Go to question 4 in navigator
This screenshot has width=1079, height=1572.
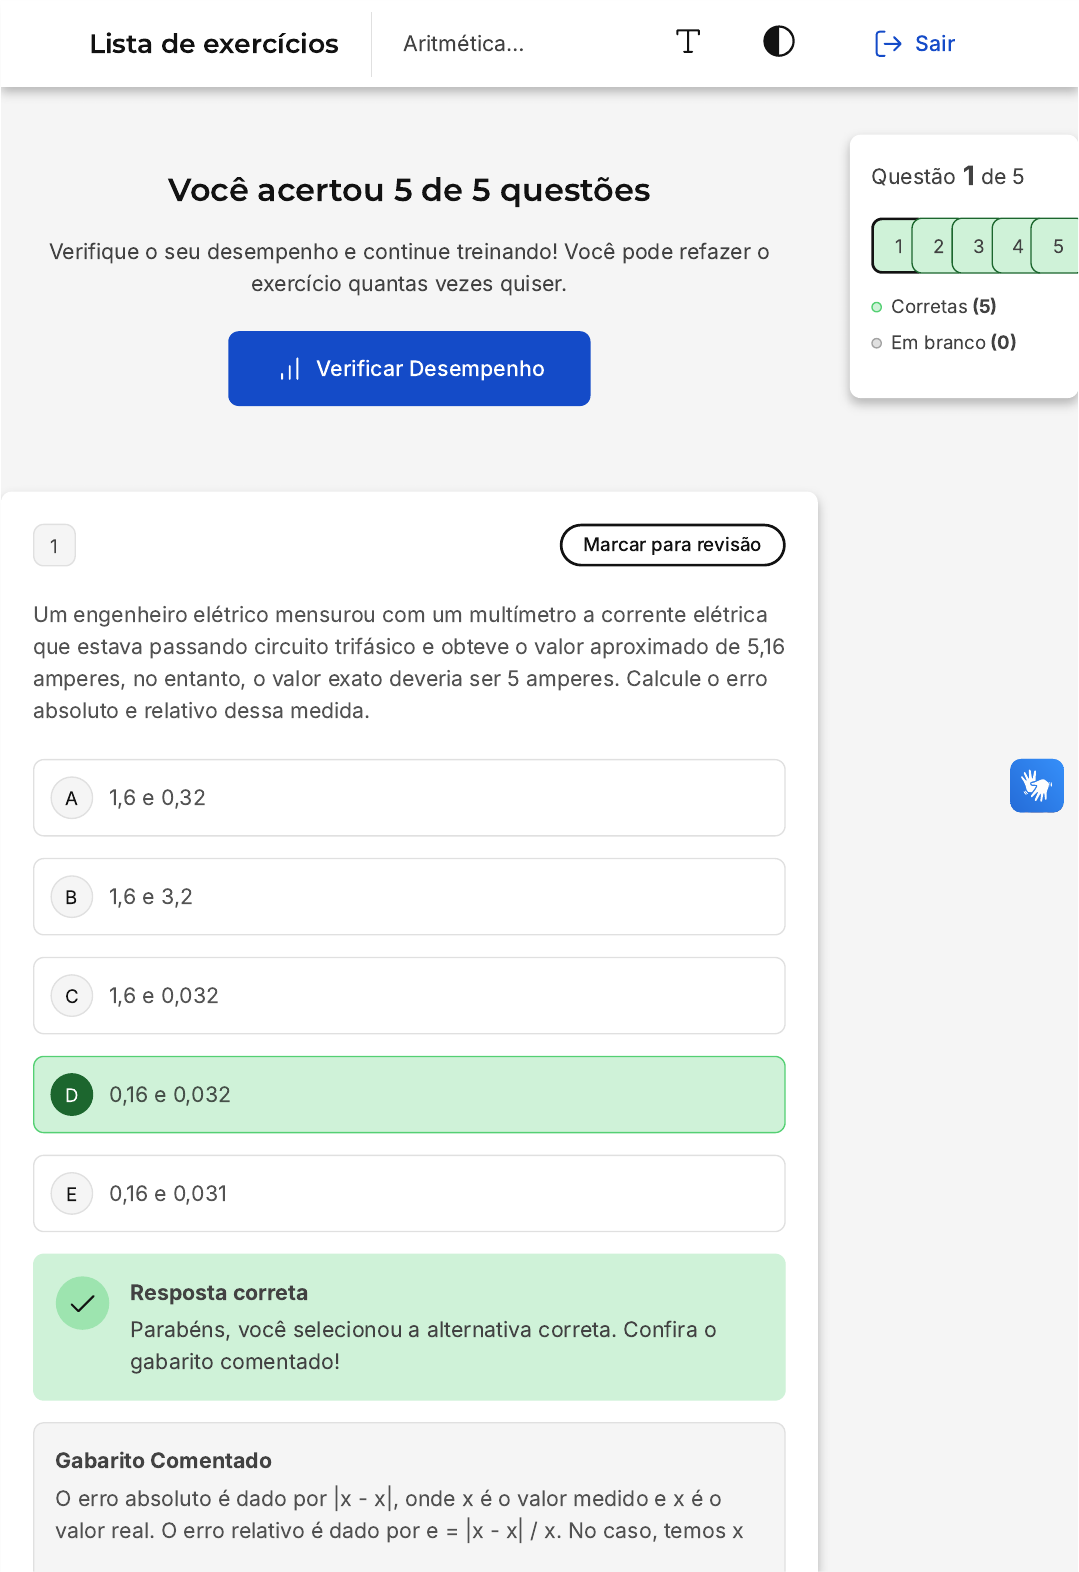[x=1017, y=246]
